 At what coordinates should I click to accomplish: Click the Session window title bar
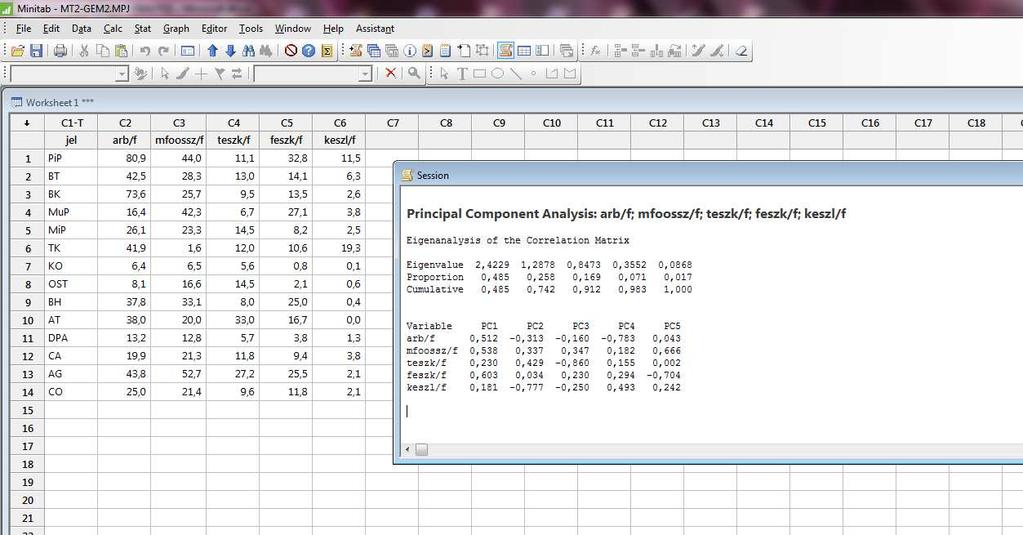(711, 176)
